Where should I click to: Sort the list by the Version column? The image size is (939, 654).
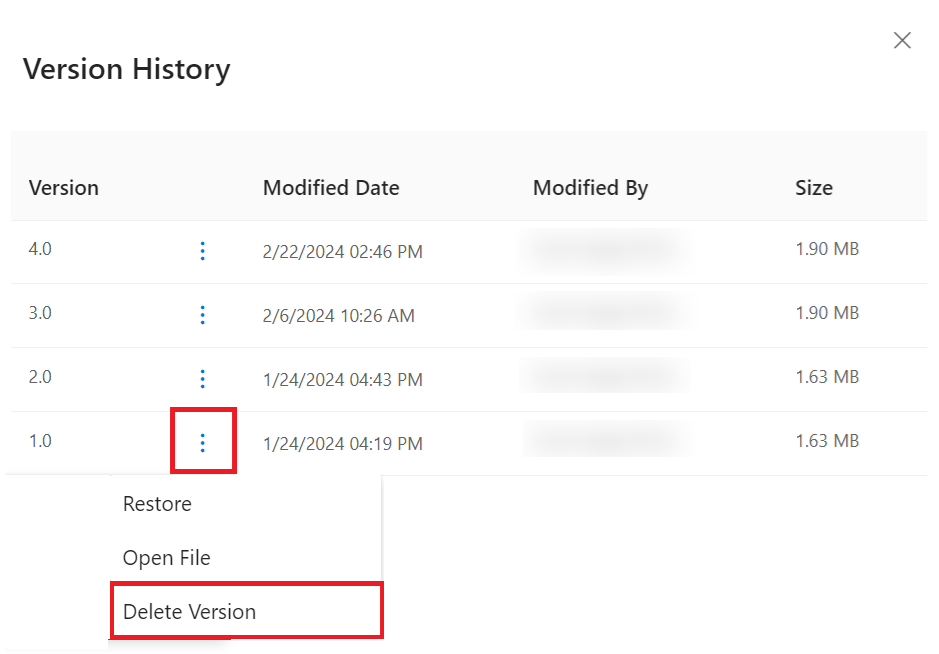(x=63, y=188)
